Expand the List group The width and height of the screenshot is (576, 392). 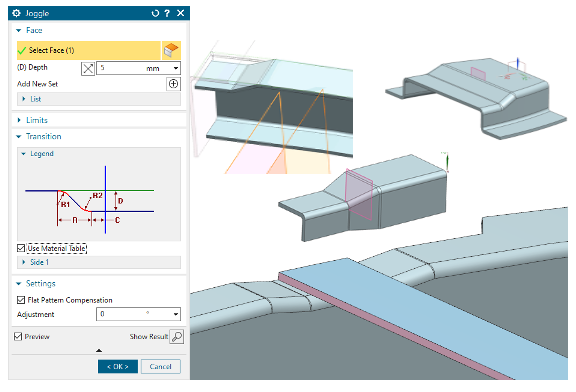coord(24,99)
